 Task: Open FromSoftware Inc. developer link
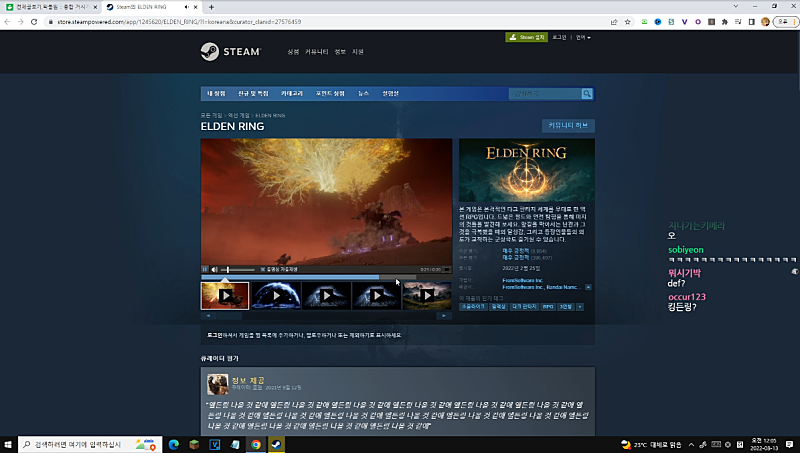(522, 281)
